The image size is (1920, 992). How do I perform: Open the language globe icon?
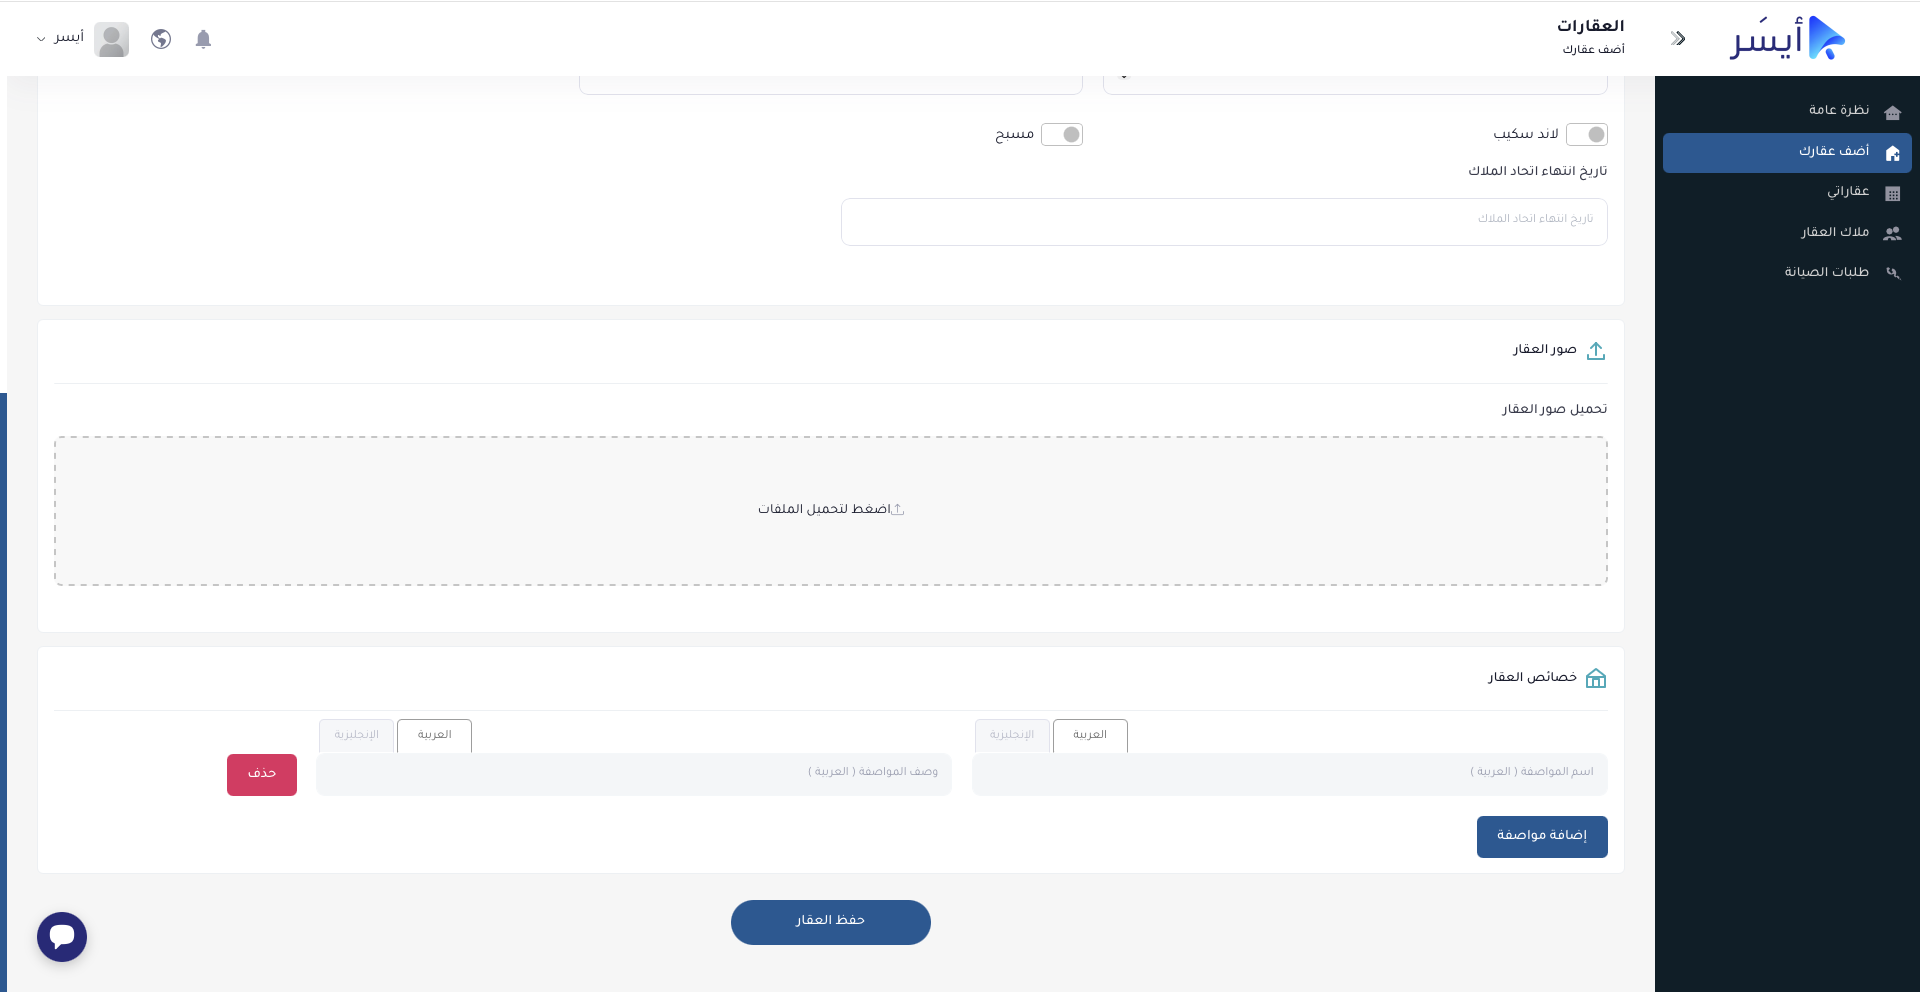(161, 39)
